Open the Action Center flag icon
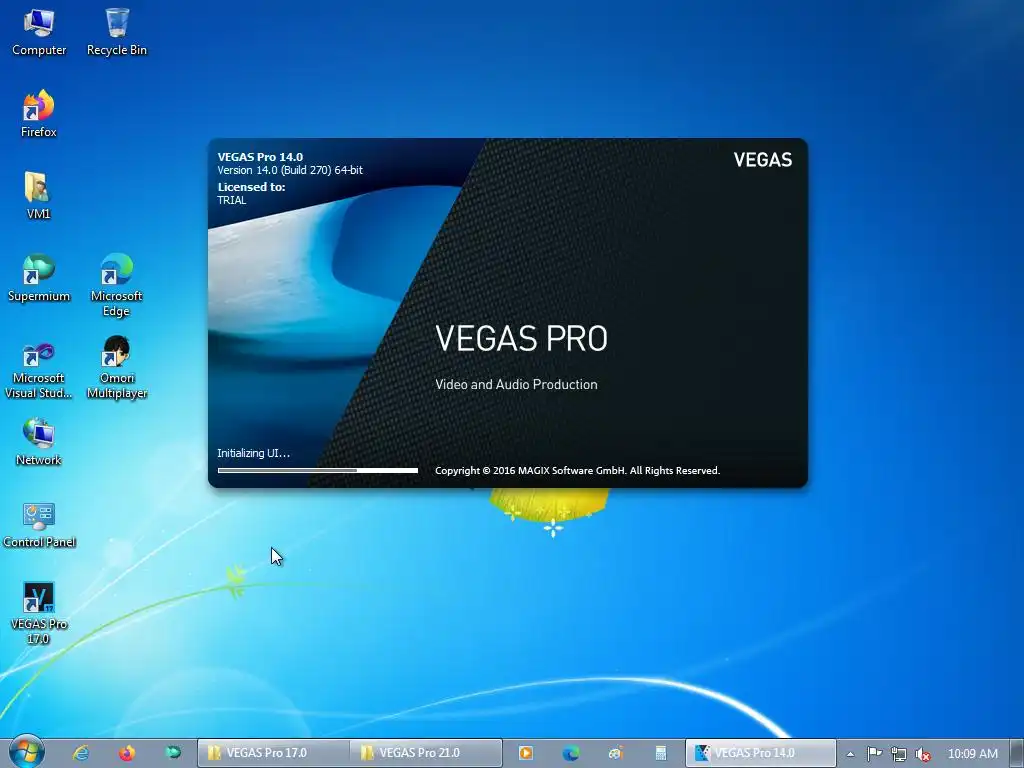 [x=874, y=754]
